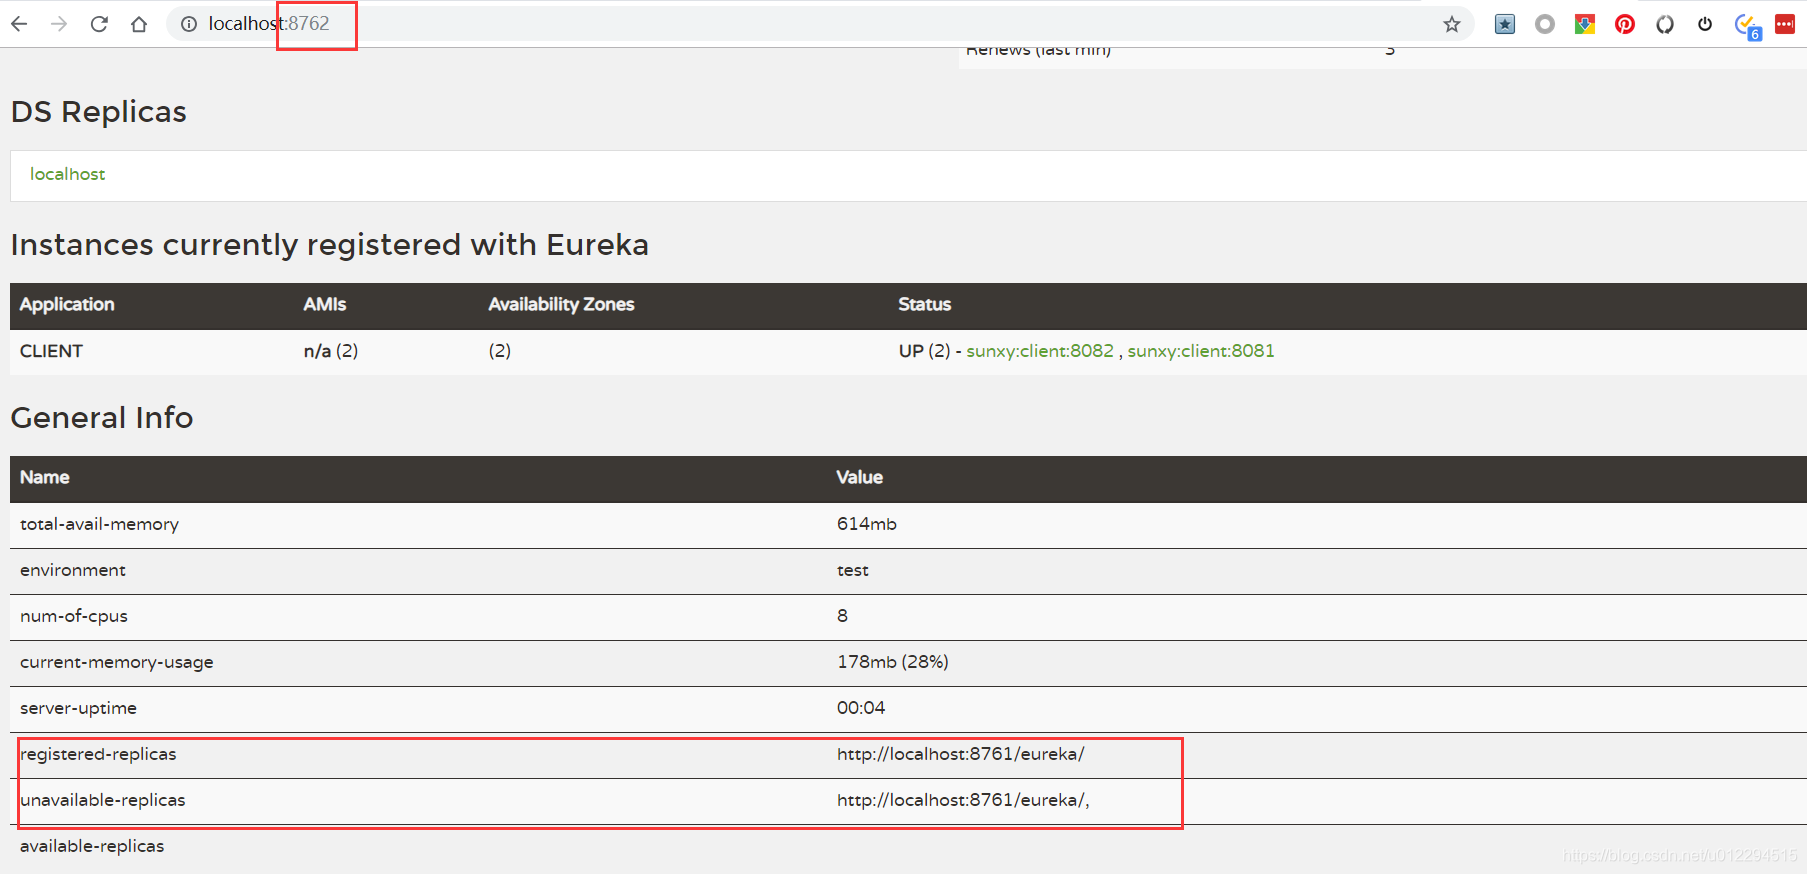This screenshot has width=1807, height=874.
Task: Select the unavailable-replicas row name
Action: [x=103, y=800]
